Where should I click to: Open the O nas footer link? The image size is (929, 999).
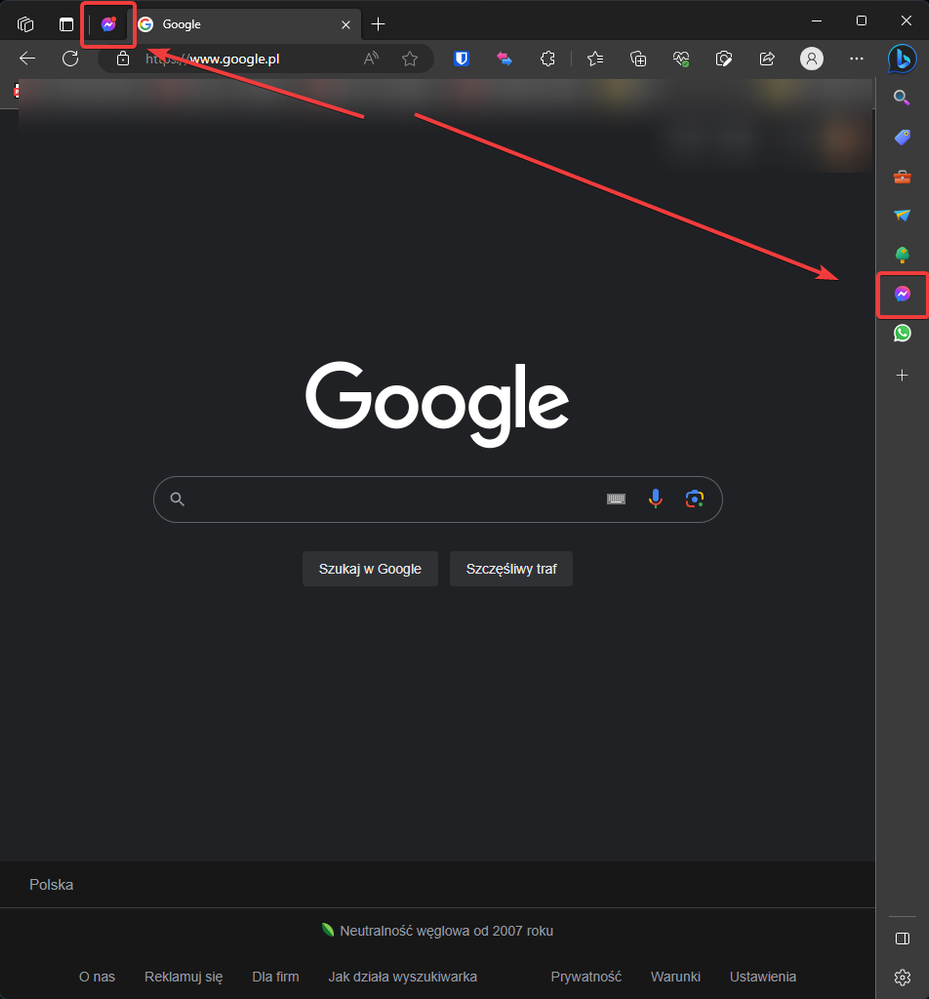coord(97,977)
